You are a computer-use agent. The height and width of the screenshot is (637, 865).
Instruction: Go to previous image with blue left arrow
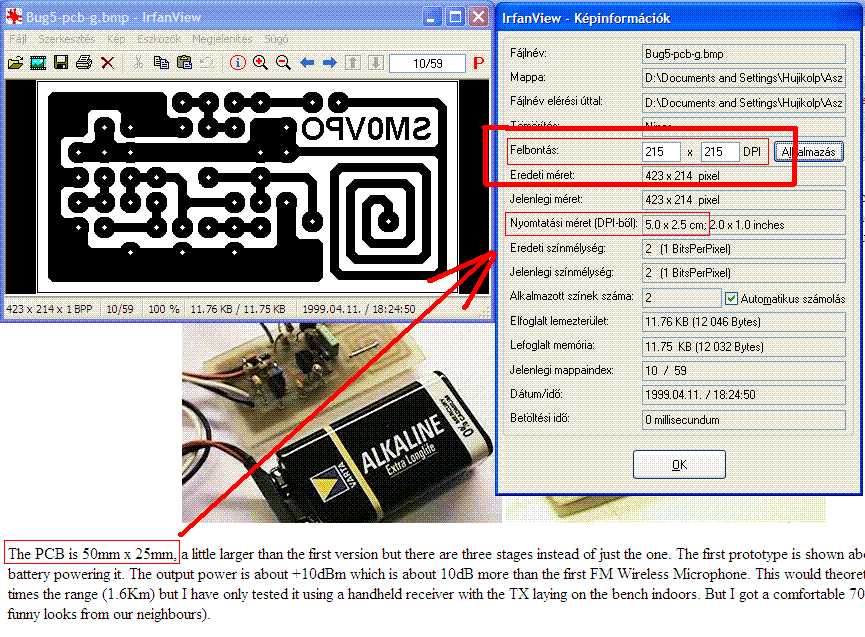pyautogui.click(x=307, y=62)
